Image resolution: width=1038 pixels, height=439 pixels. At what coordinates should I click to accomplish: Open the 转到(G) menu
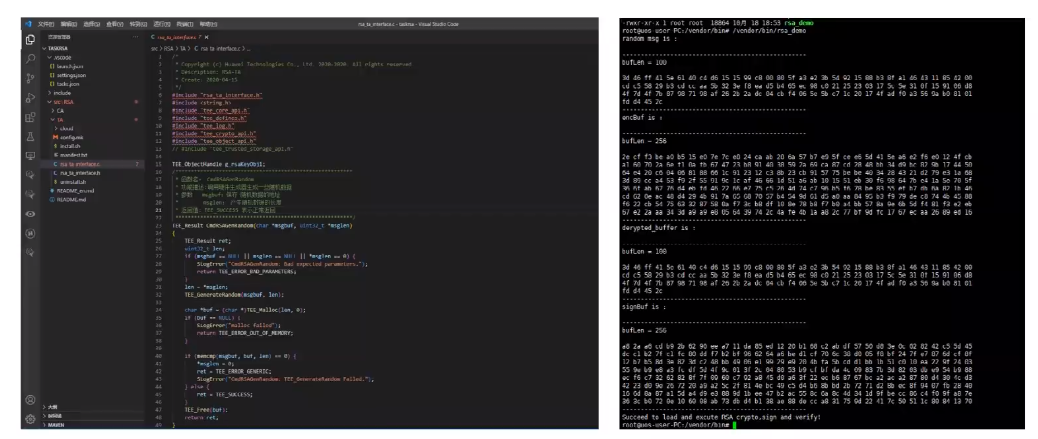[x=138, y=24]
